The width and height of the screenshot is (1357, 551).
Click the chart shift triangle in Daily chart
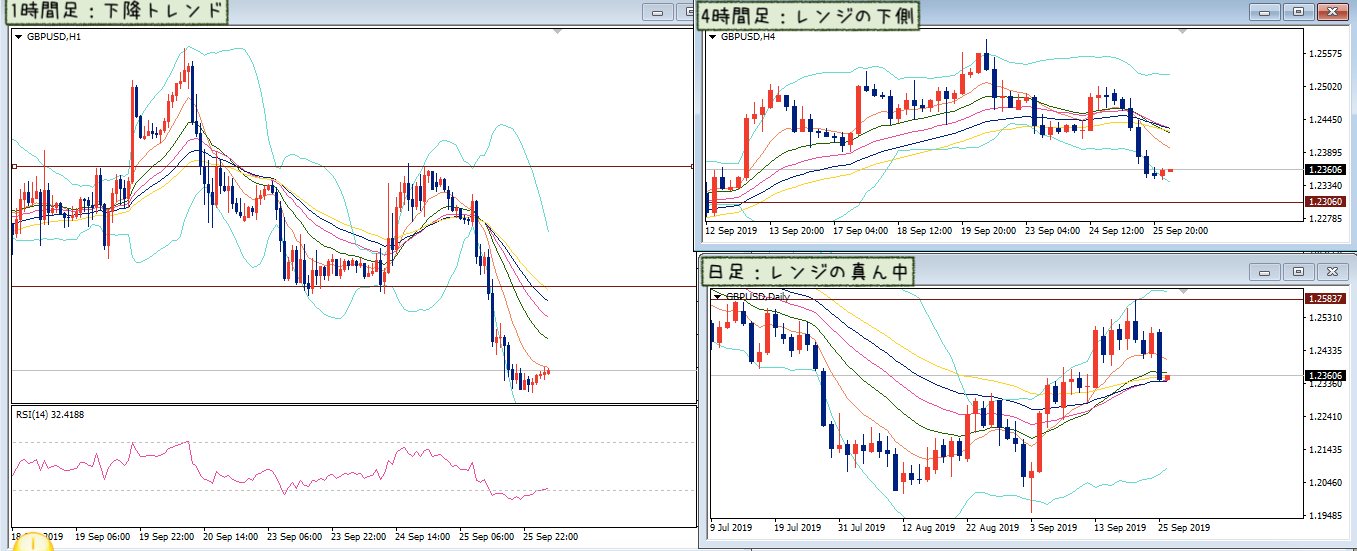point(1184,292)
